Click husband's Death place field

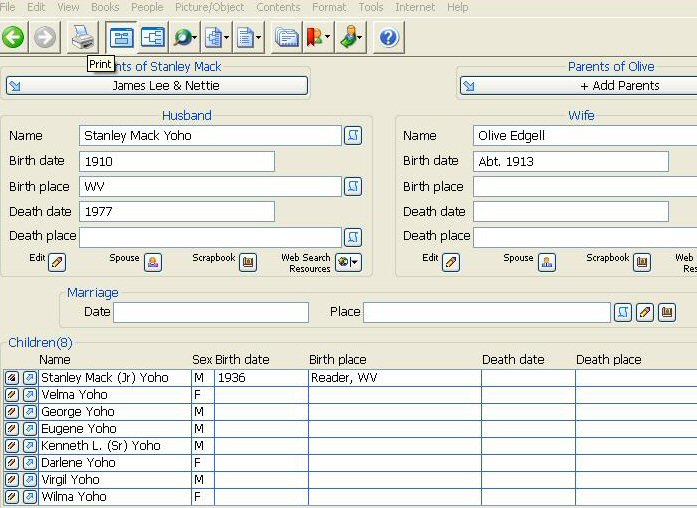click(x=210, y=237)
